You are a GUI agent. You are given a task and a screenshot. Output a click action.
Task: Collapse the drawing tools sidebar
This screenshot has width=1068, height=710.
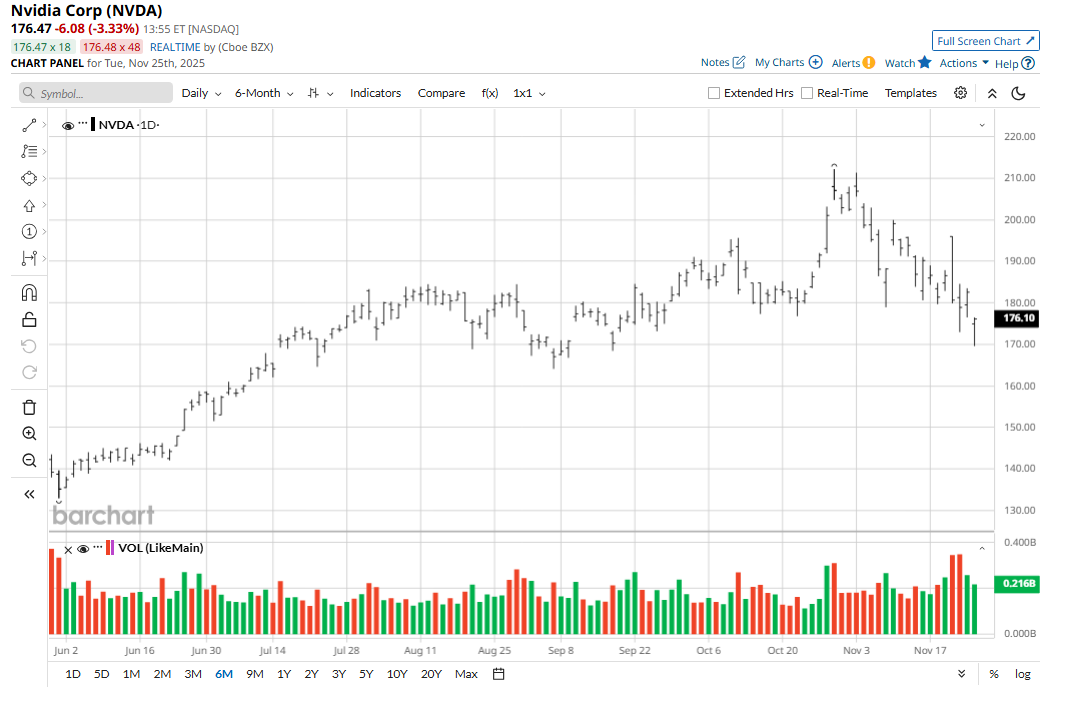pyautogui.click(x=29, y=494)
